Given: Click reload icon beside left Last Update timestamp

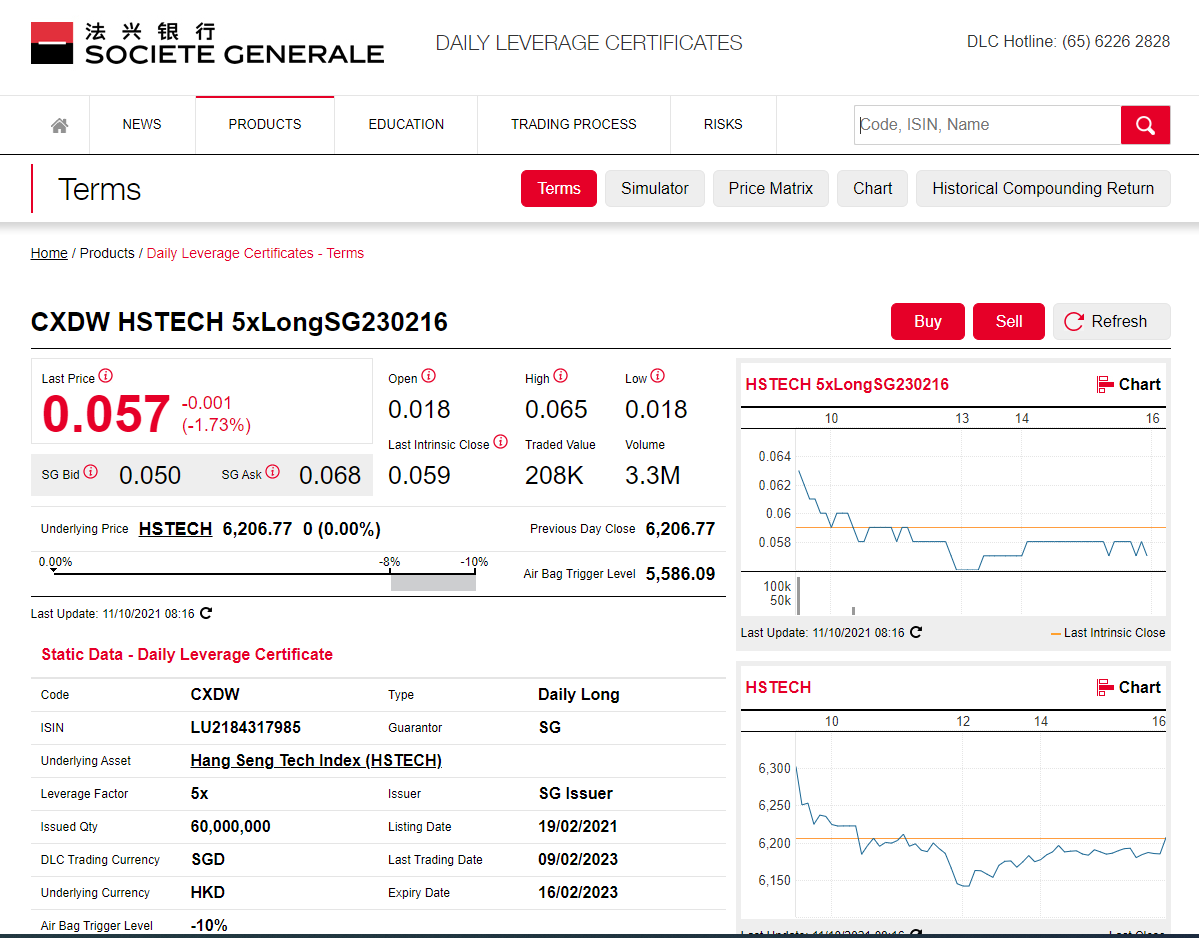Looking at the screenshot, I should coord(206,613).
